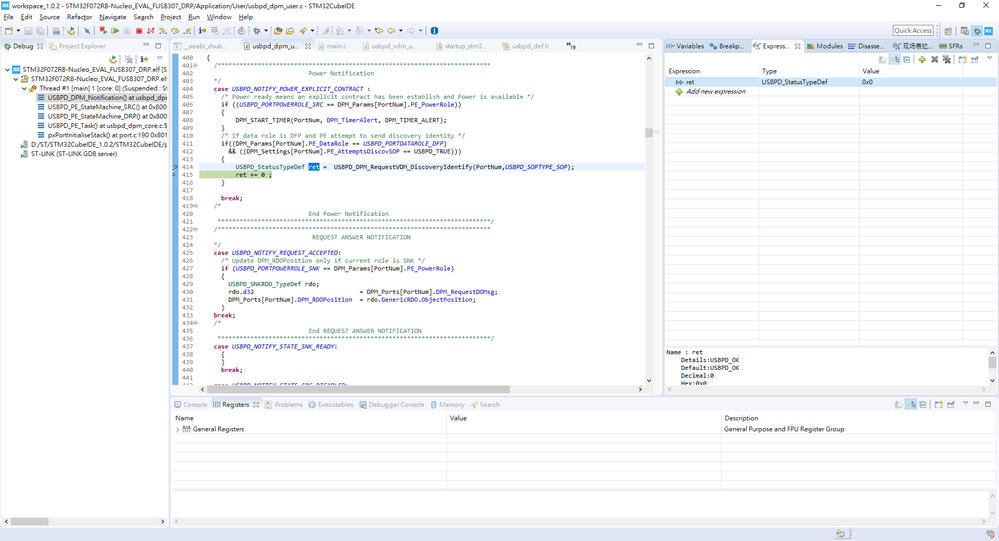This screenshot has height=541, width=999.
Task: Collapse the Thread #1 tree node
Action: pyautogui.click(x=24, y=89)
